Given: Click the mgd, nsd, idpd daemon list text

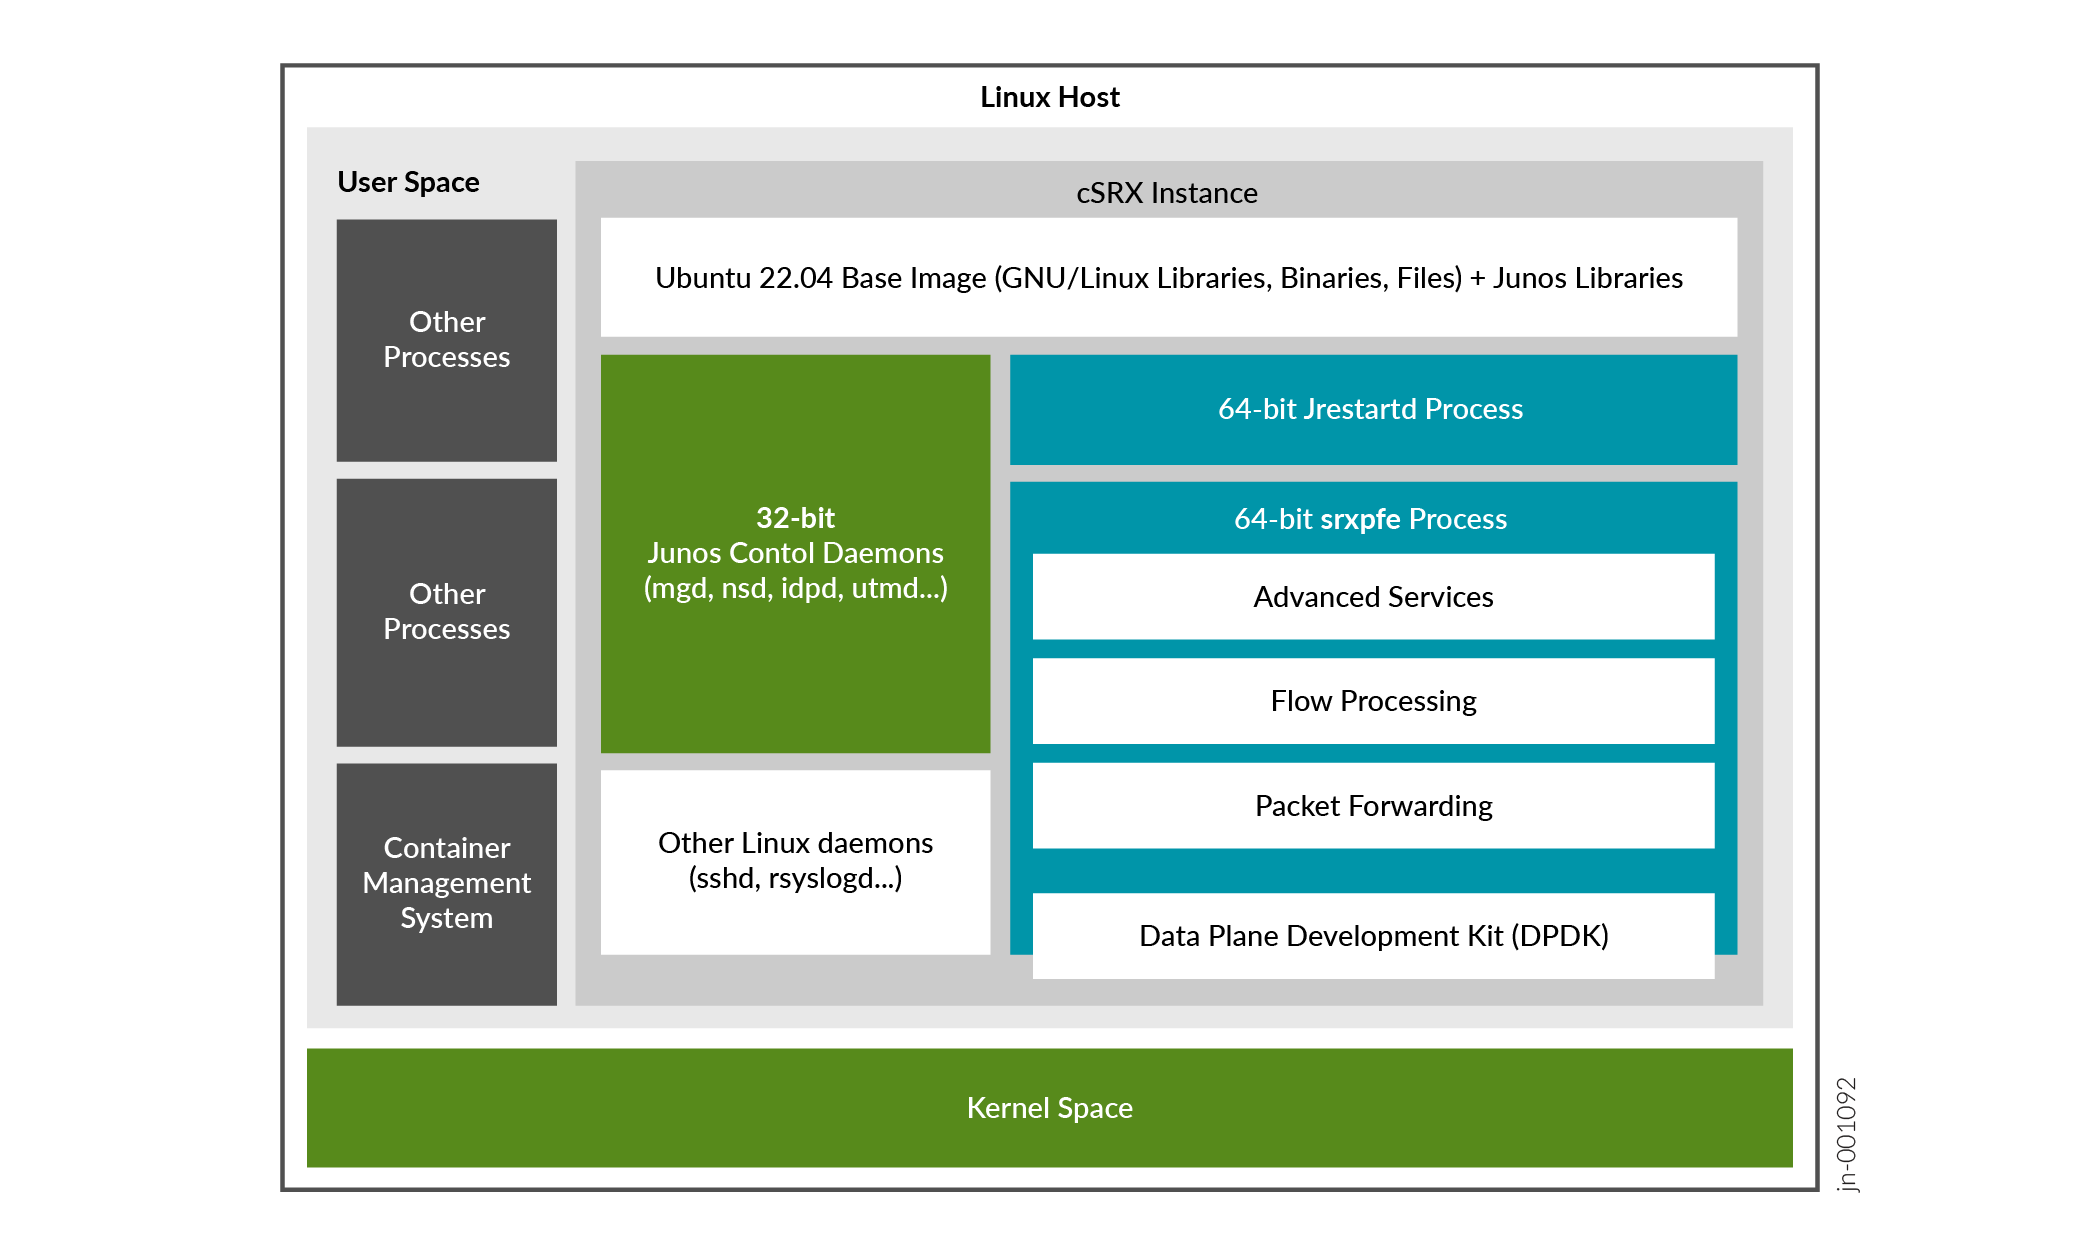Looking at the screenshot, I should (795, 588).
